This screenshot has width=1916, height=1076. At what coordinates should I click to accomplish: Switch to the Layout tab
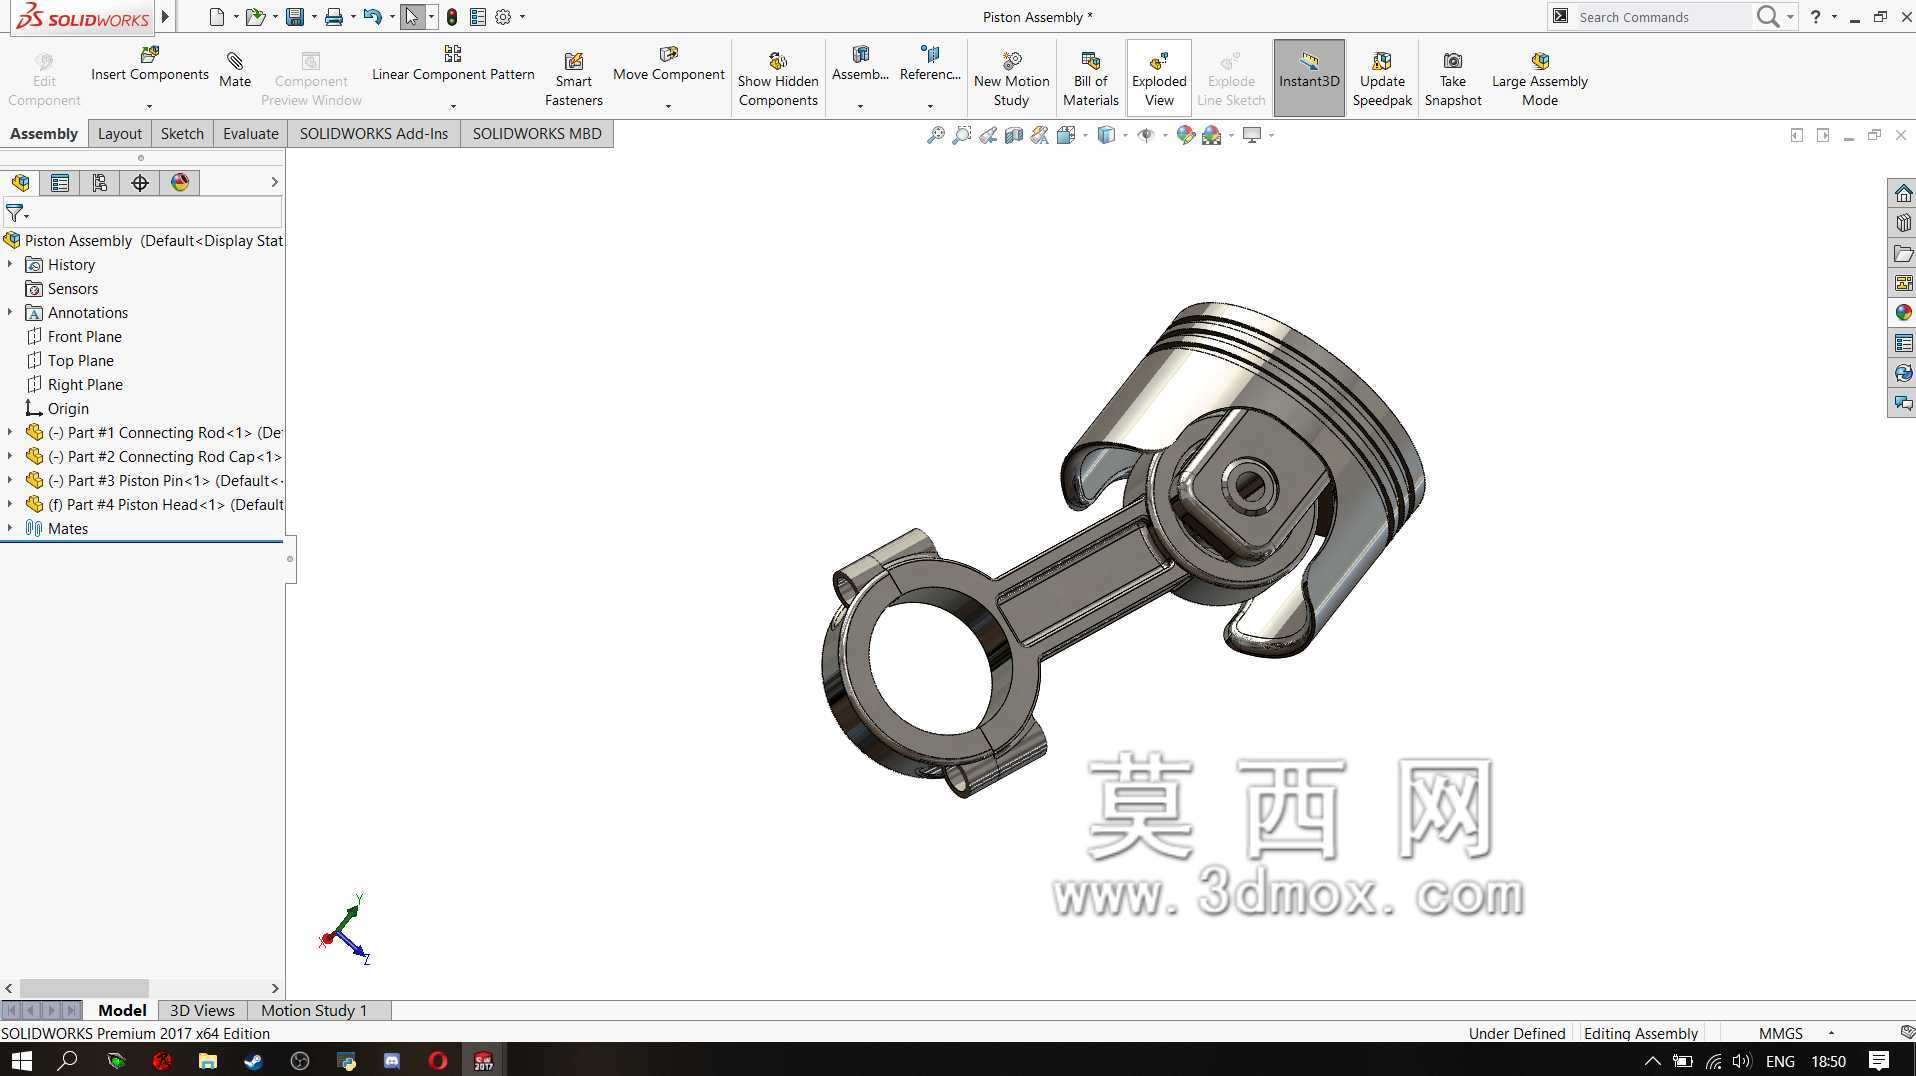(x=120, y=134)
